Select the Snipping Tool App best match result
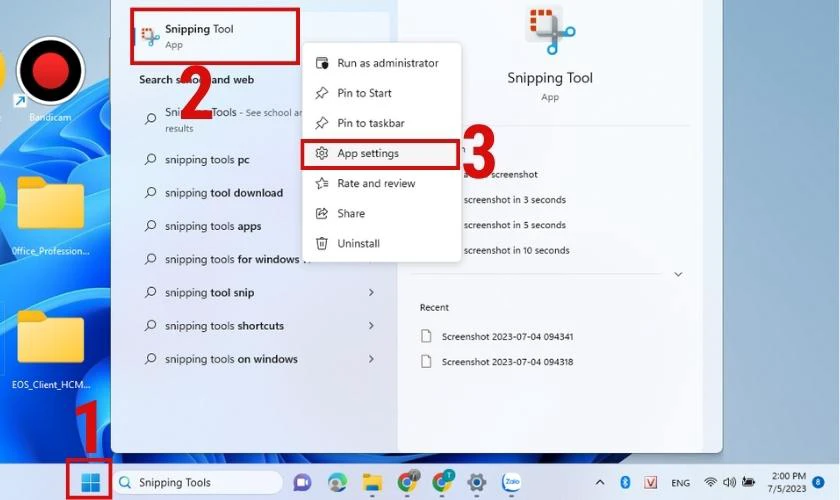Image resolution: width=840 pixels, height=500 pixels. tap(215, 36)
